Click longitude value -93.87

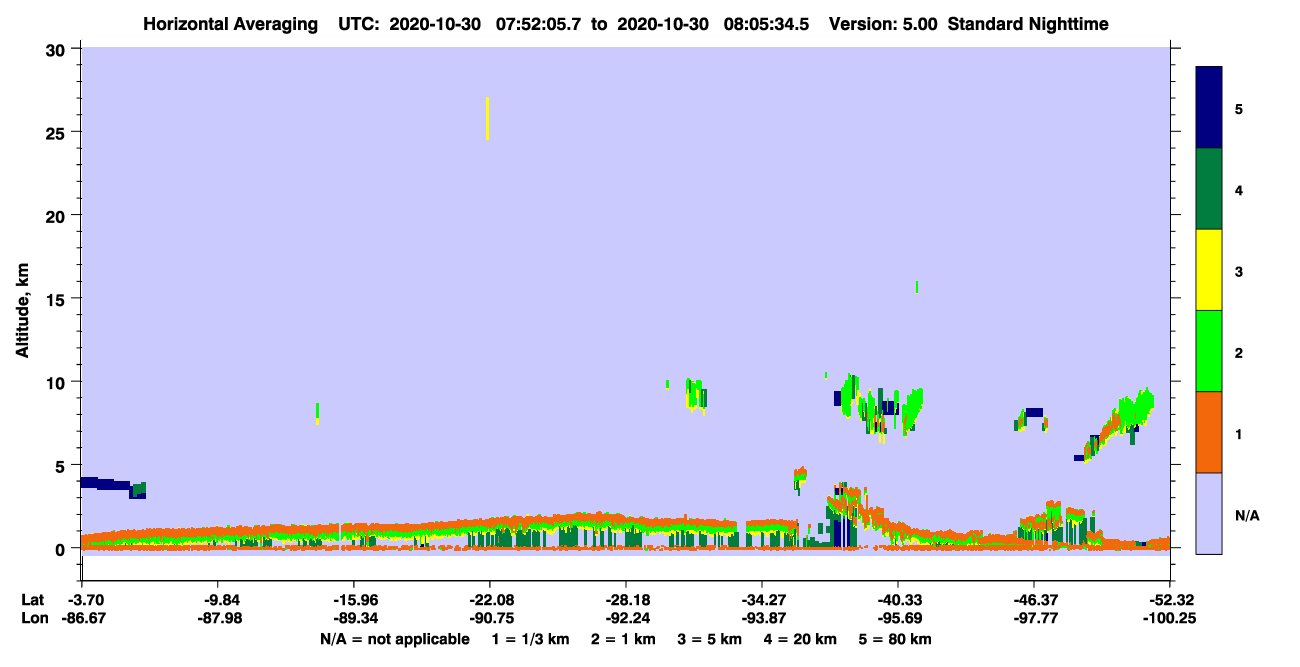click(762, 618)
